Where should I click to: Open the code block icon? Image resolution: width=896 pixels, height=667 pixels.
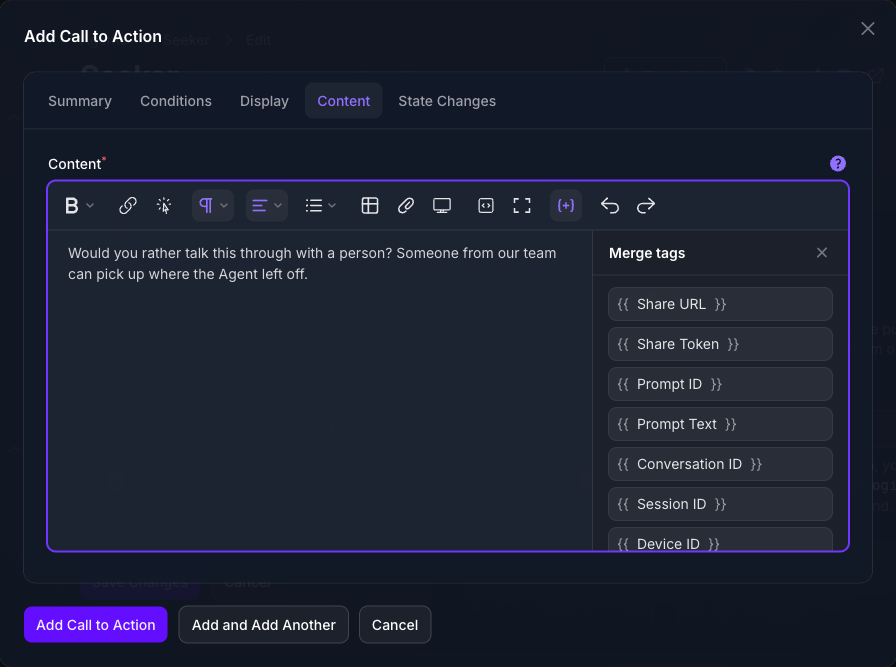click(x=486, y=205)
